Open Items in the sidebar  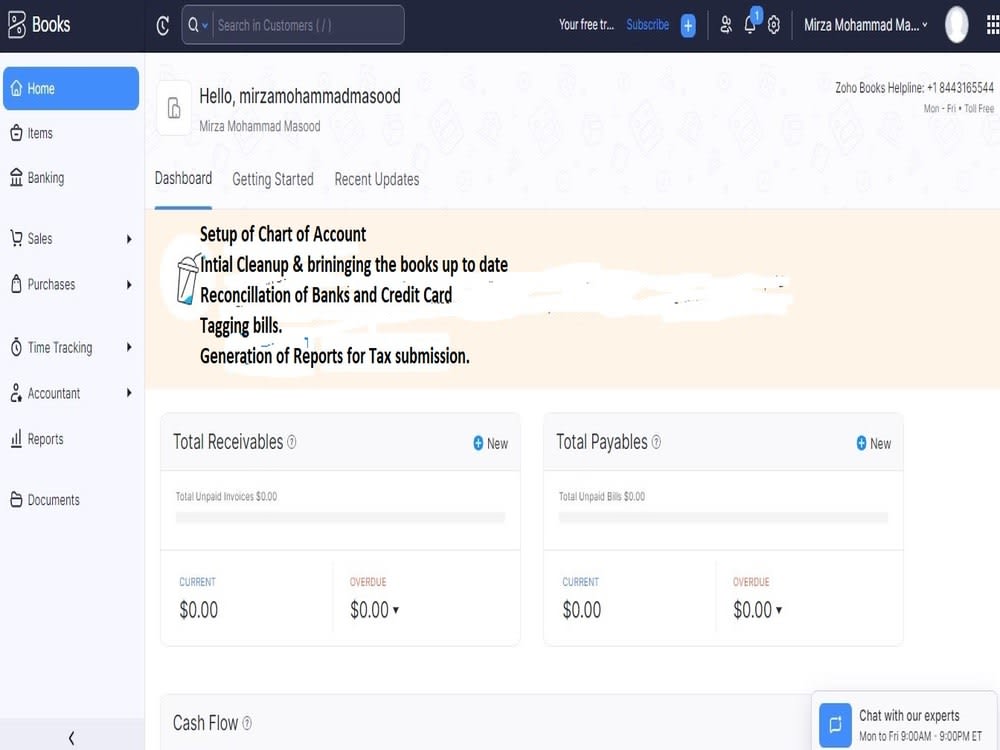tap(71, 133)
